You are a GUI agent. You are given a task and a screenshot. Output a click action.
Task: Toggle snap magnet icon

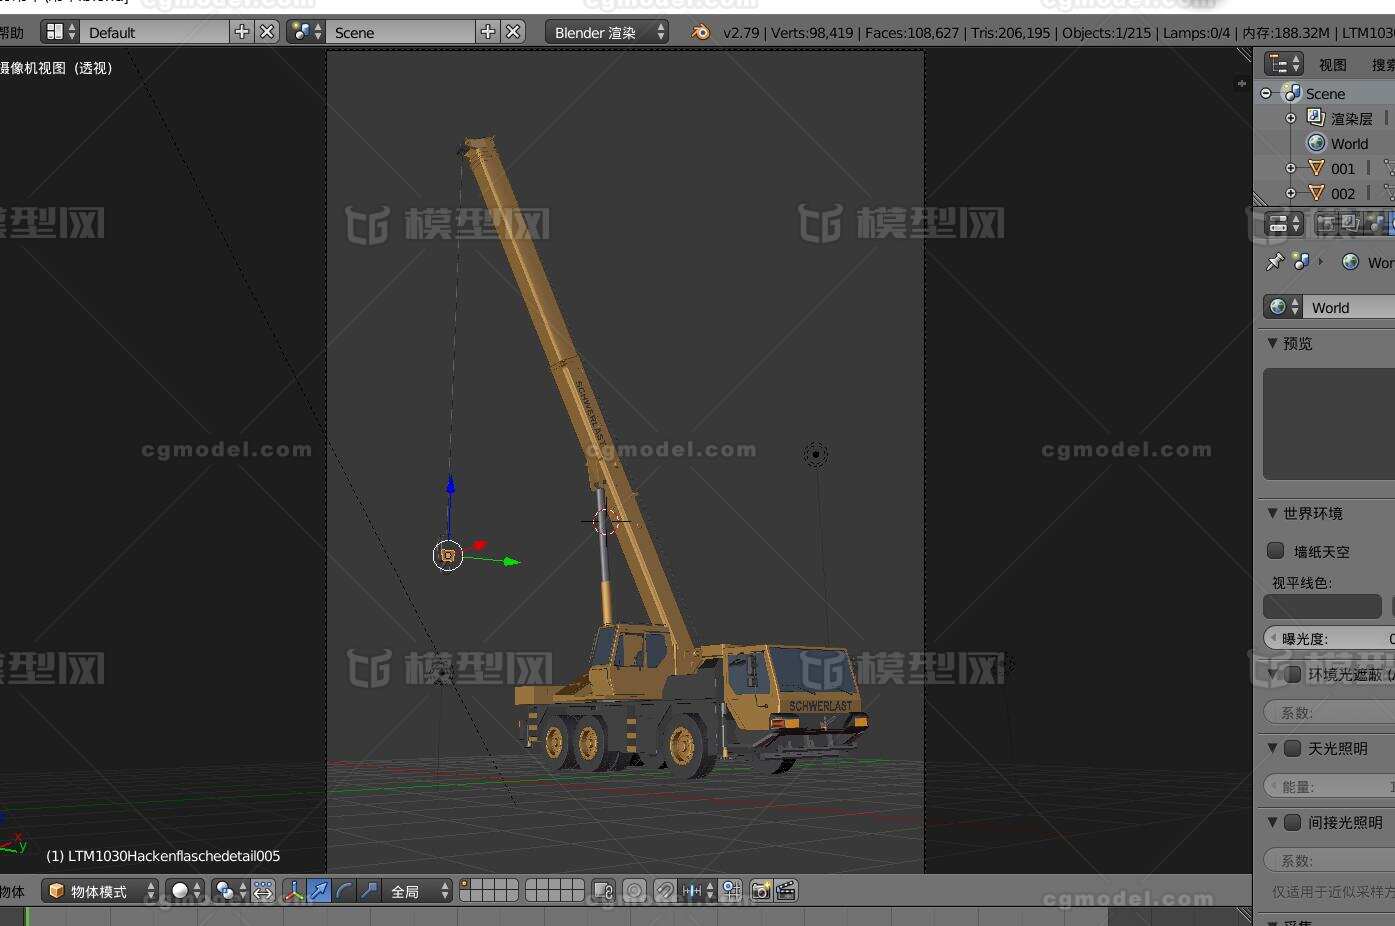pyautogui.click(x=665, y=891)
